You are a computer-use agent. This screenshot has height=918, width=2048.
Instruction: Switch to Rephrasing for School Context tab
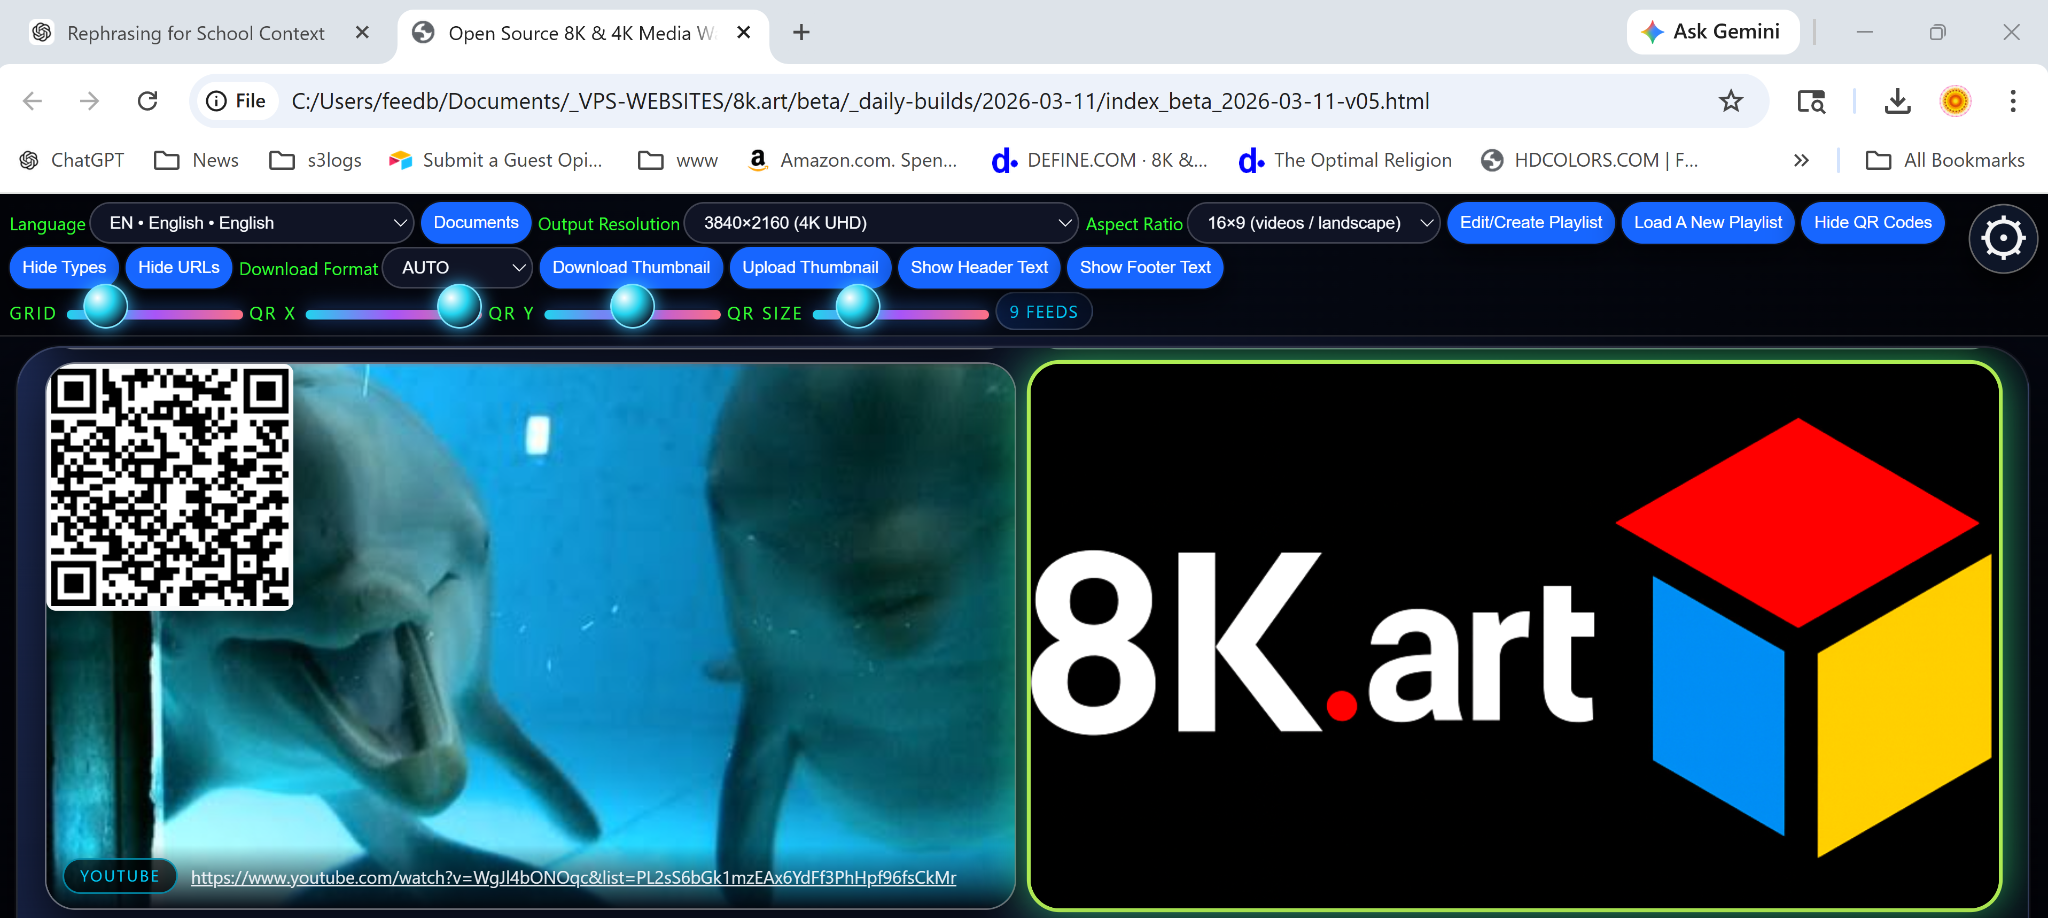coord(197,33)
